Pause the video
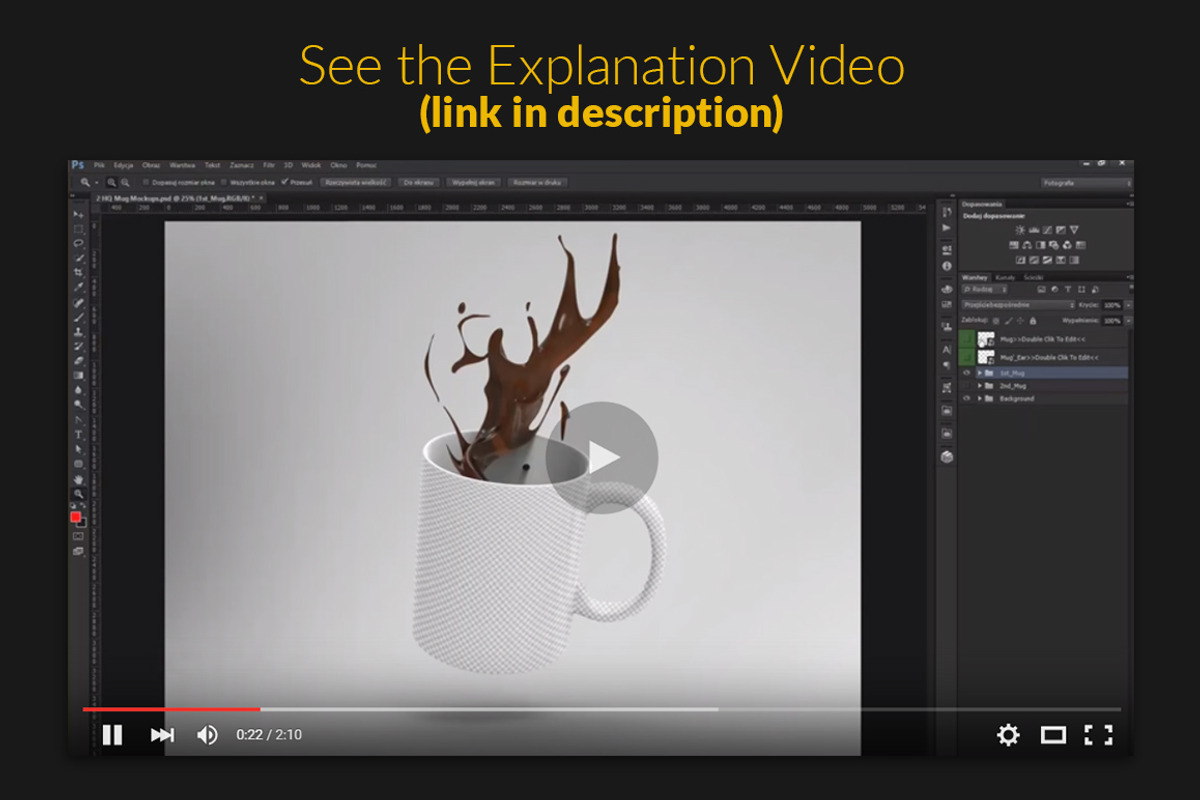Screen dimensions: 1200x800 tap(112, 735)
